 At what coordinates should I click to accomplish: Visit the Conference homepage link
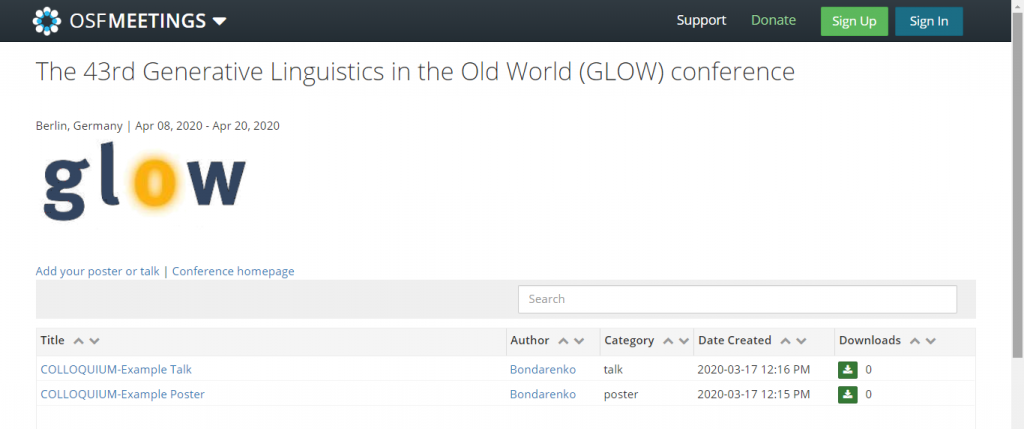pyautogui.click(x=233, y=271)
